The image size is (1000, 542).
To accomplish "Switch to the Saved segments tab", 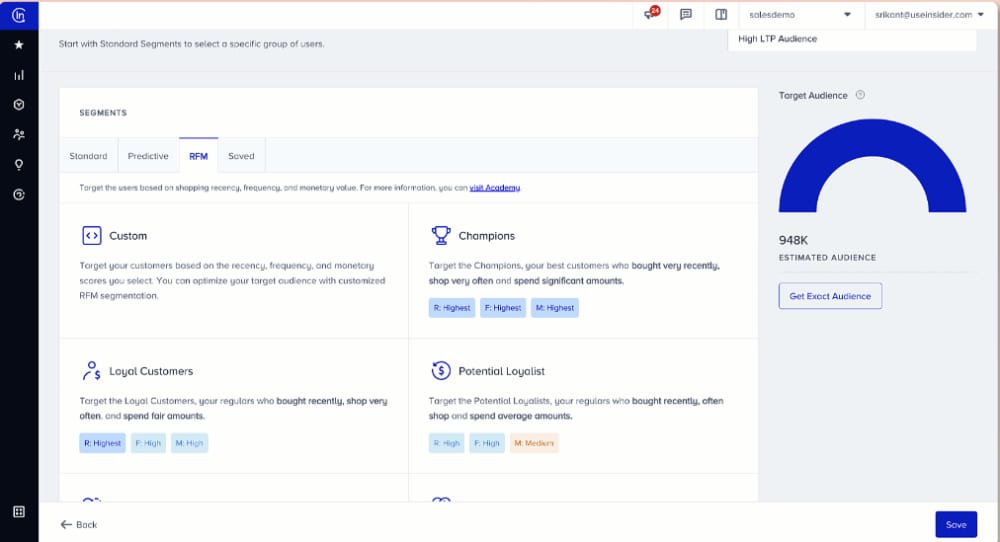I will pyautogui.click(x=241, y=156).
